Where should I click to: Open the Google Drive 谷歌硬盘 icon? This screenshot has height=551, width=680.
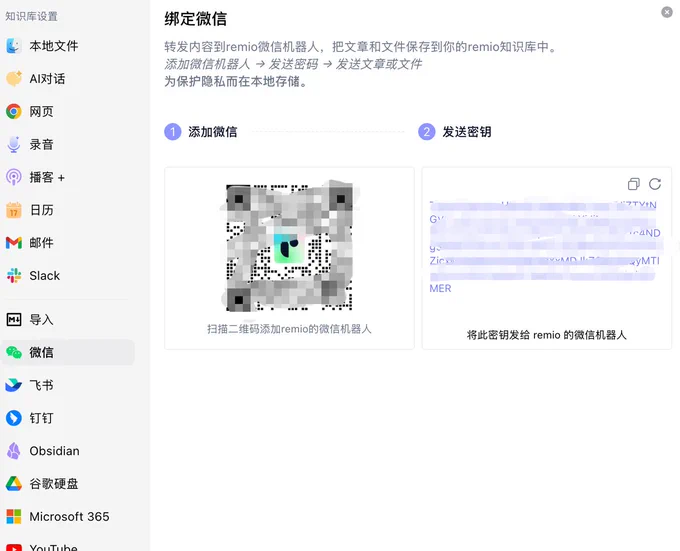pyautogui.click(x=14, y=483)
